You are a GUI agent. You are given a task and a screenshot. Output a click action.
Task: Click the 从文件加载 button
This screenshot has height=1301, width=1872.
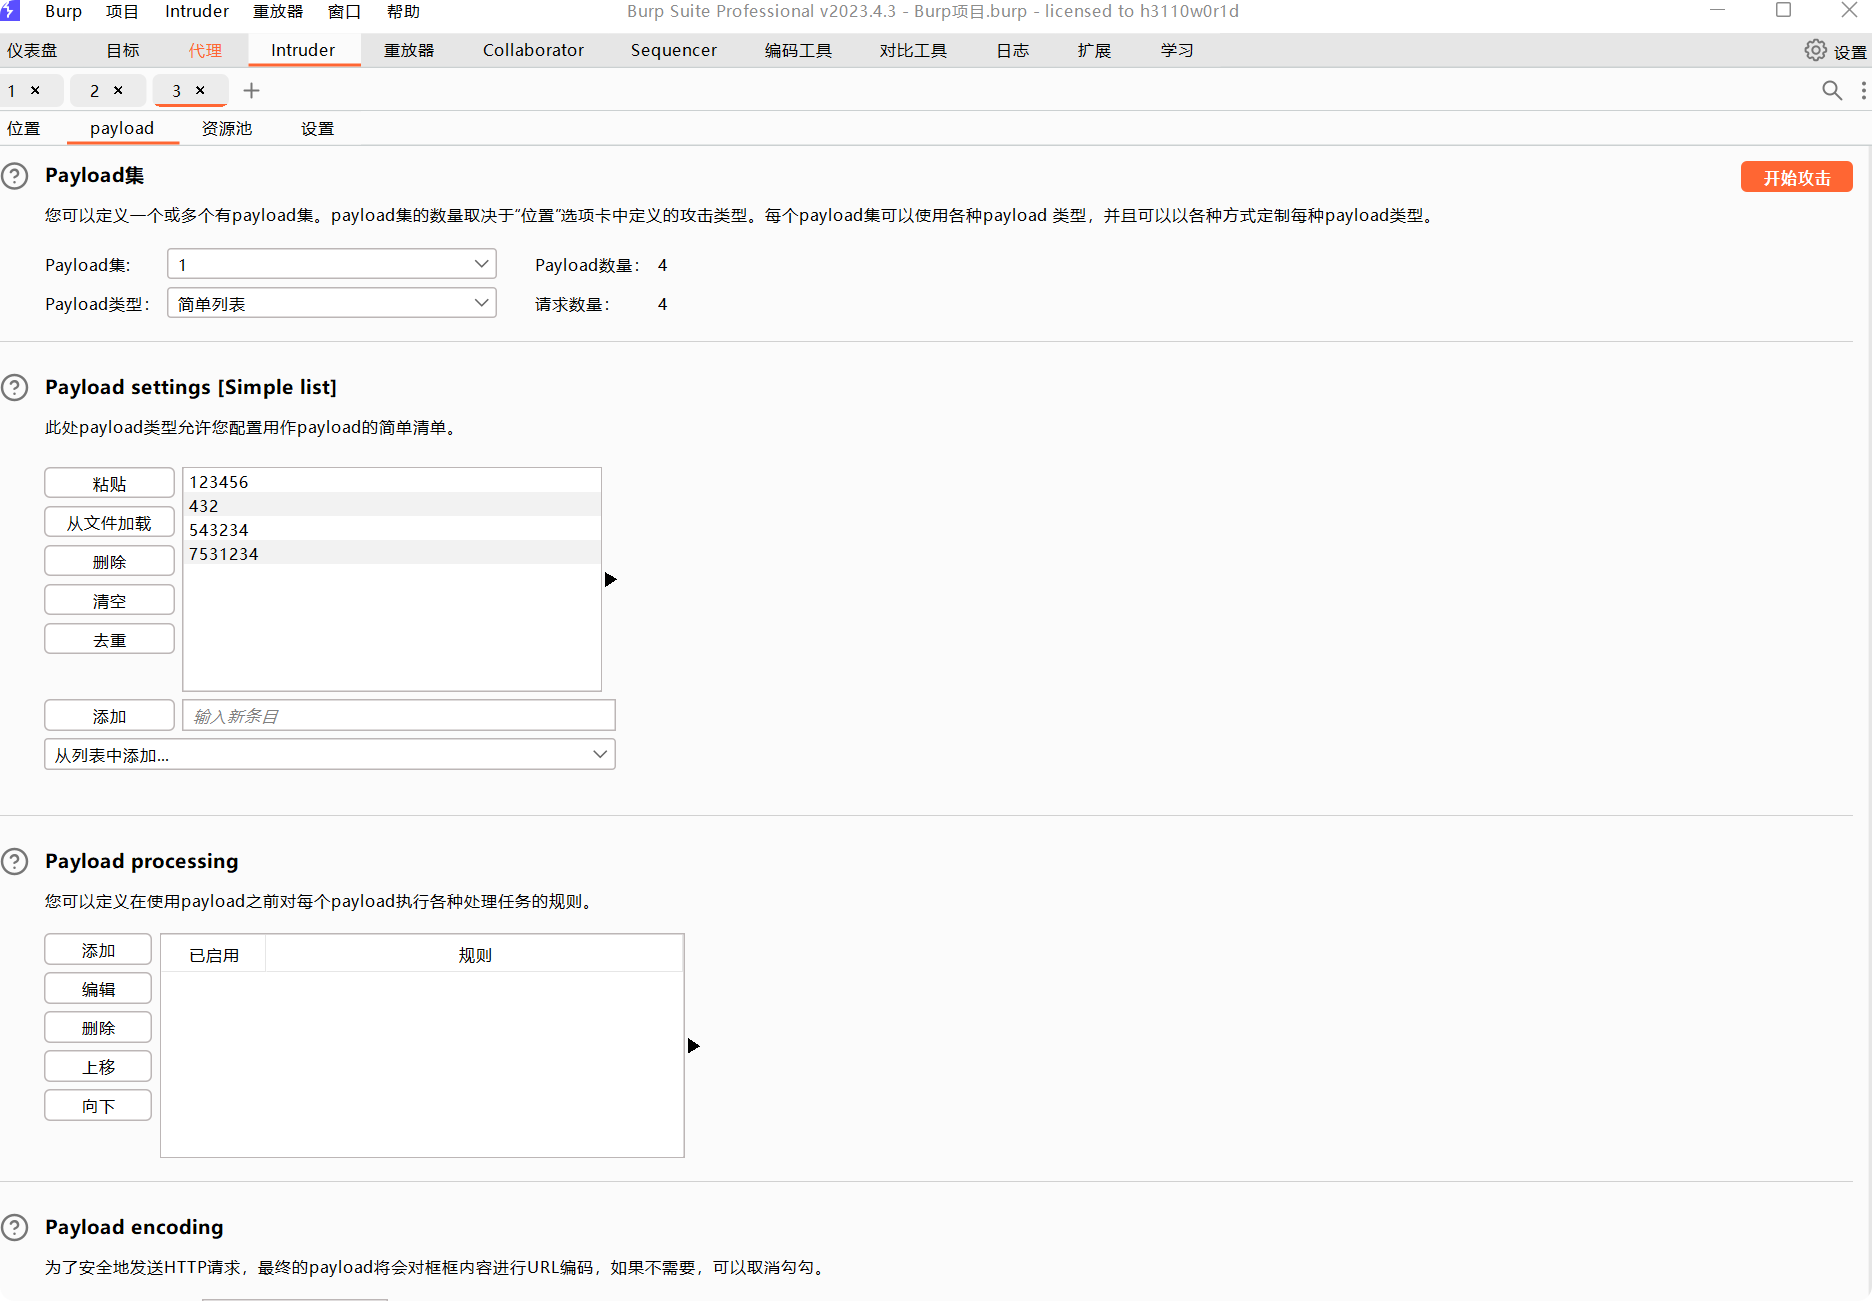coord(109,522)
